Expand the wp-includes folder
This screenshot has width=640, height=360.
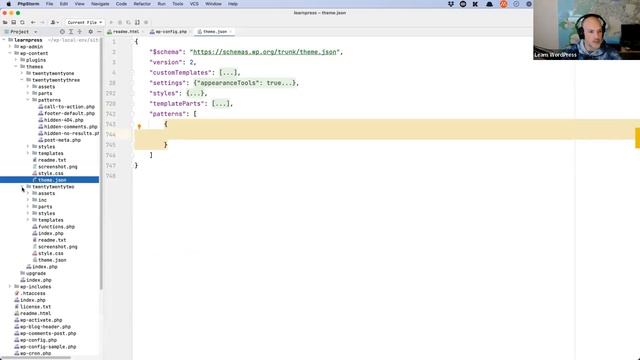(10, 287)
